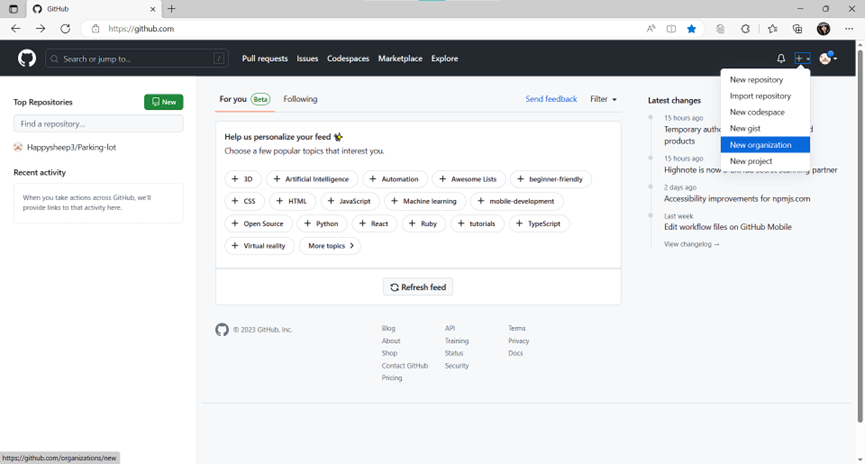
Task: Reload the page with refresh icon
Action: pyautogui.click(x=65, y=28)
